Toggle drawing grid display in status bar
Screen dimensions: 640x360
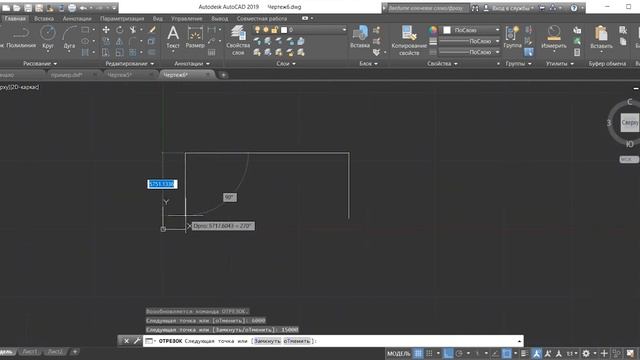tap(418, 353)
